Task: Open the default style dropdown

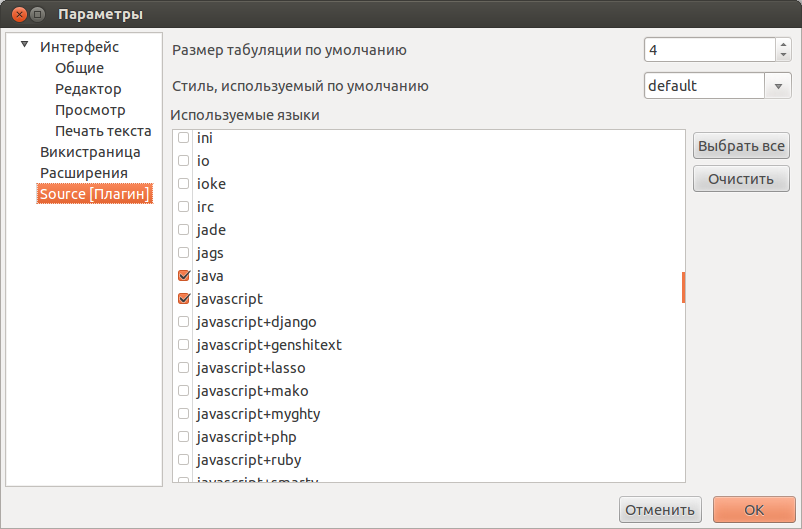Action: [x=778, y=86]
